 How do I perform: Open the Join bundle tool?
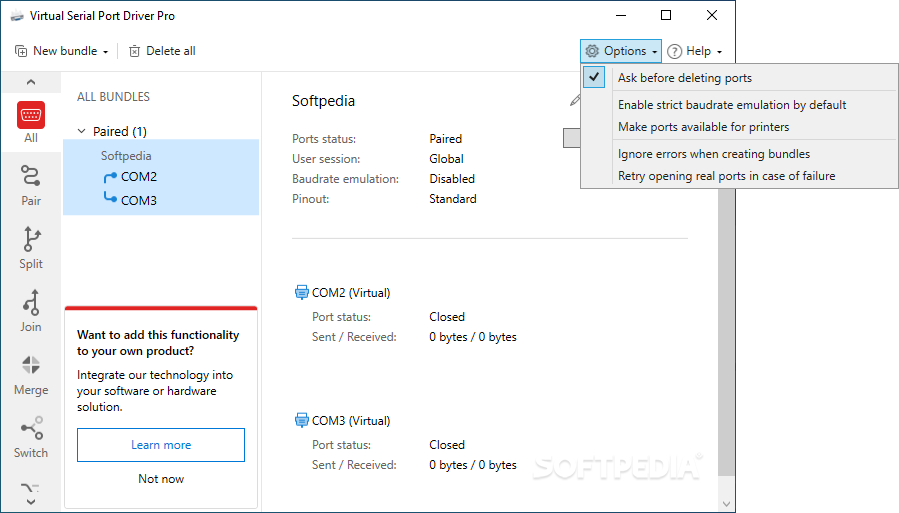point(31,303)
